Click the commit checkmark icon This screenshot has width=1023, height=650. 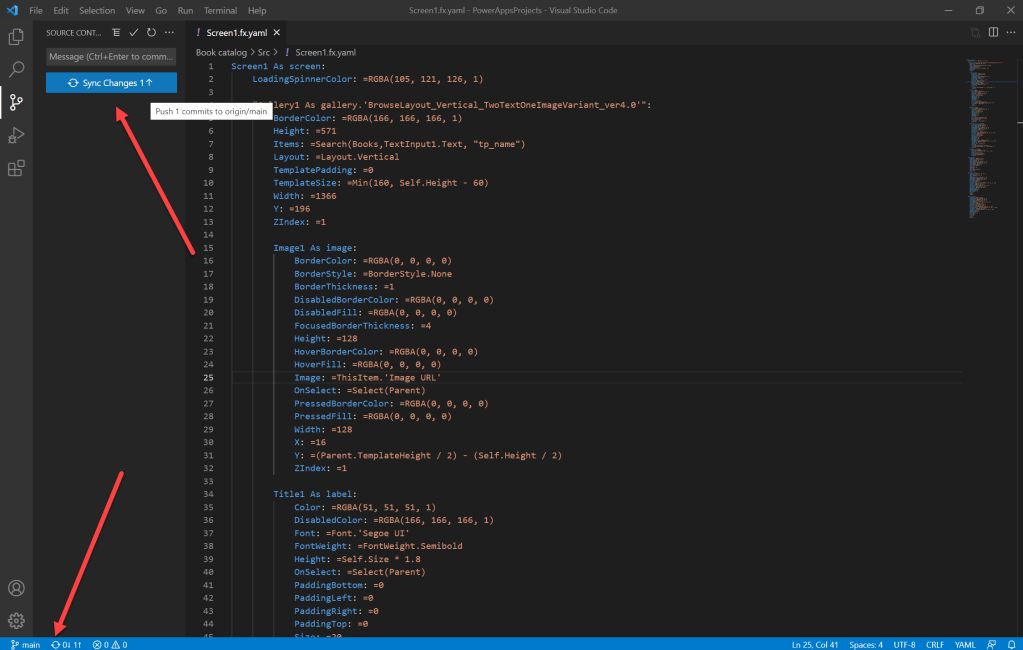pos(134,33)
